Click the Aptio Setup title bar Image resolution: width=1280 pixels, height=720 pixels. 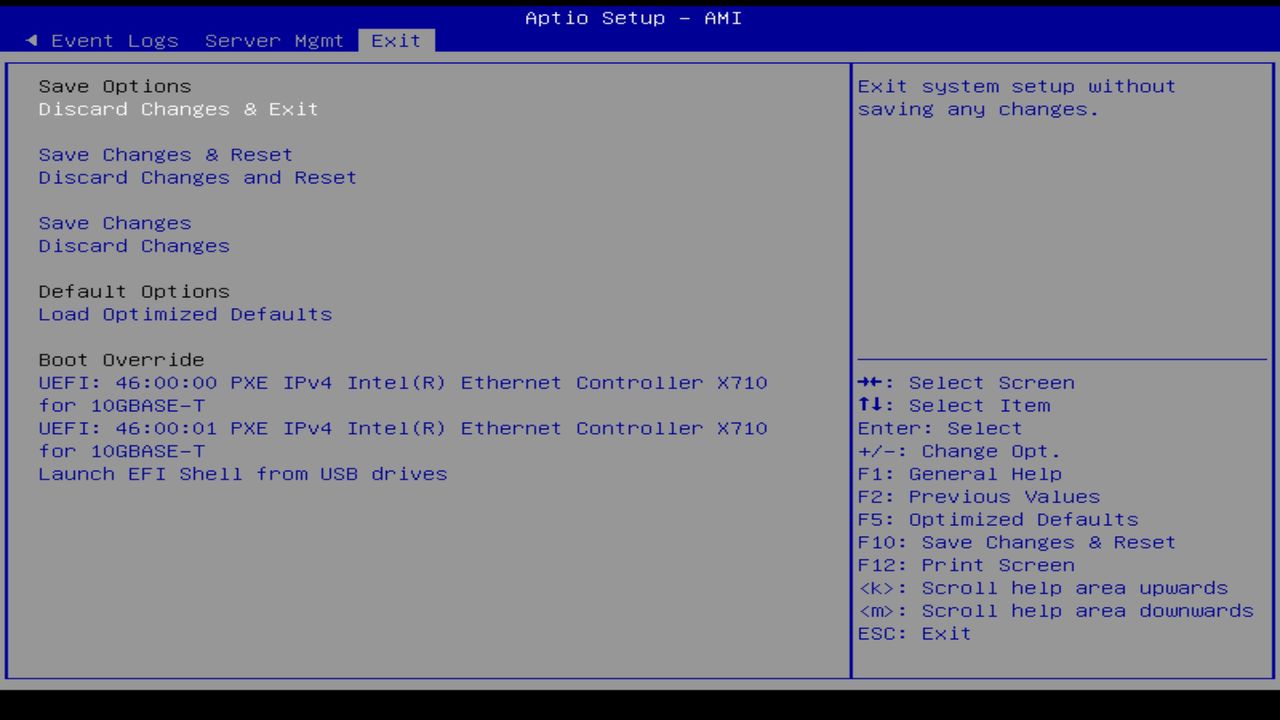point(630,17)
